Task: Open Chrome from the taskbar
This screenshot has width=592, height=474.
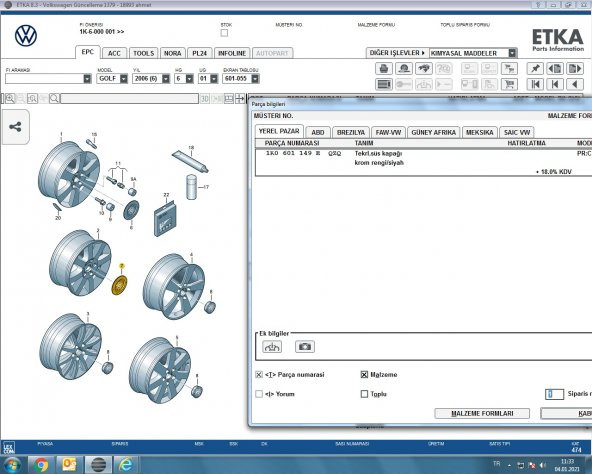Action: pyautogui.click(x=41, y=464)
